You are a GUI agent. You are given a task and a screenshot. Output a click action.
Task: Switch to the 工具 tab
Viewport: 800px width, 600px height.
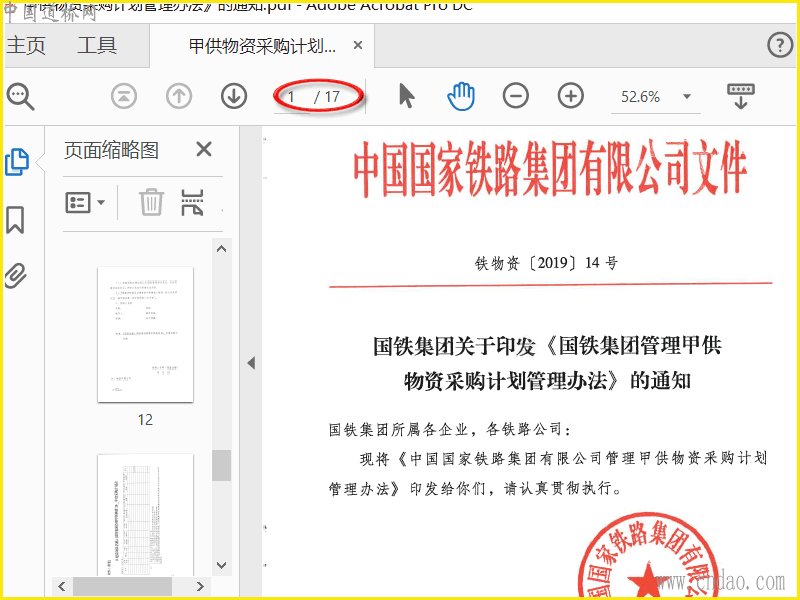pos(97,45)
